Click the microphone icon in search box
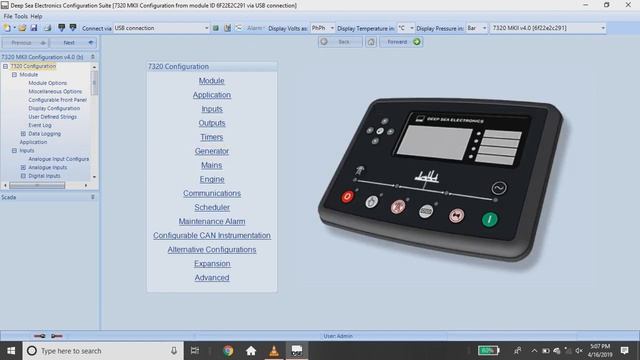Viewport: 640px width, 360px height. (x=174, y=351)
